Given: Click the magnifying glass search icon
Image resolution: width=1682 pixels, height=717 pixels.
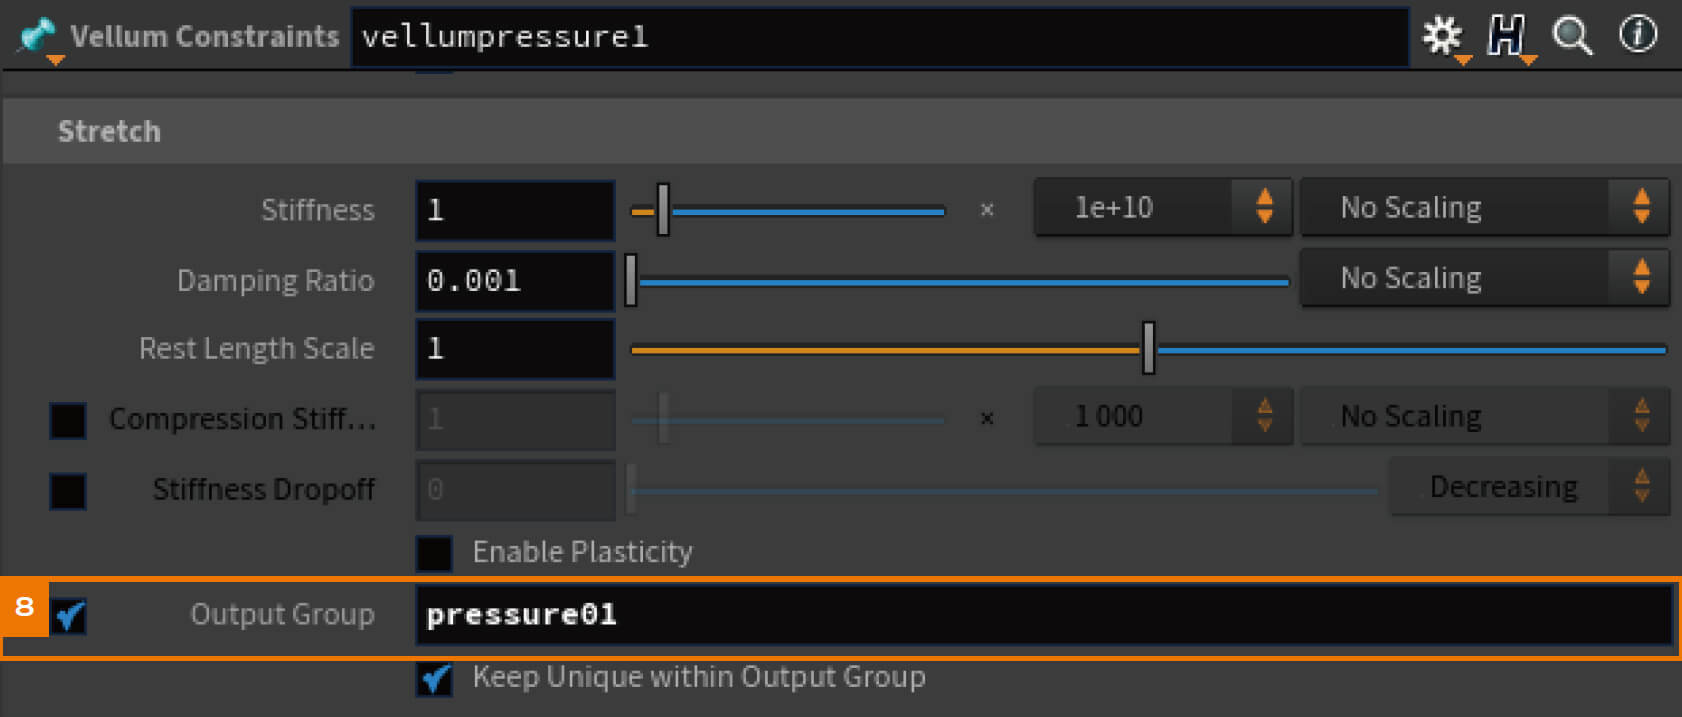Looking at the screenshot, I should 1572,37.
